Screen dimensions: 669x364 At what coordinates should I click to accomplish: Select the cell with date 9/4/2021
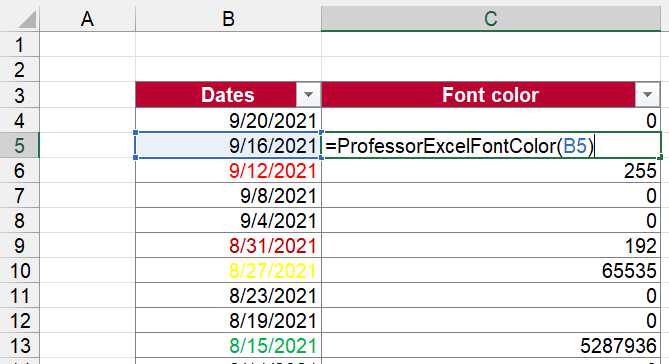[228, 221]
